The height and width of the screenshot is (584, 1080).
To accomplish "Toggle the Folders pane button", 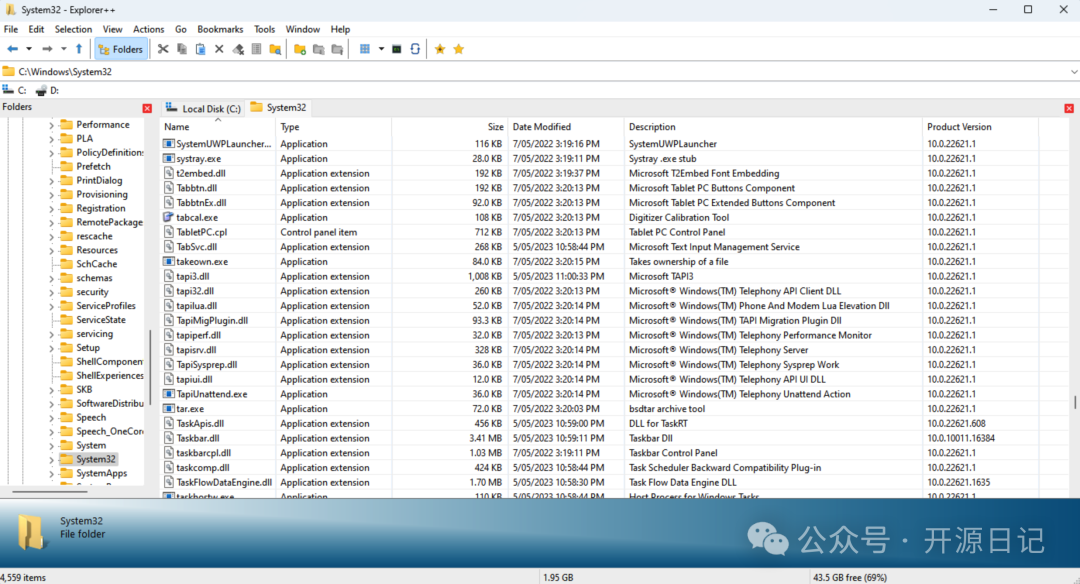I will [121, 49].
